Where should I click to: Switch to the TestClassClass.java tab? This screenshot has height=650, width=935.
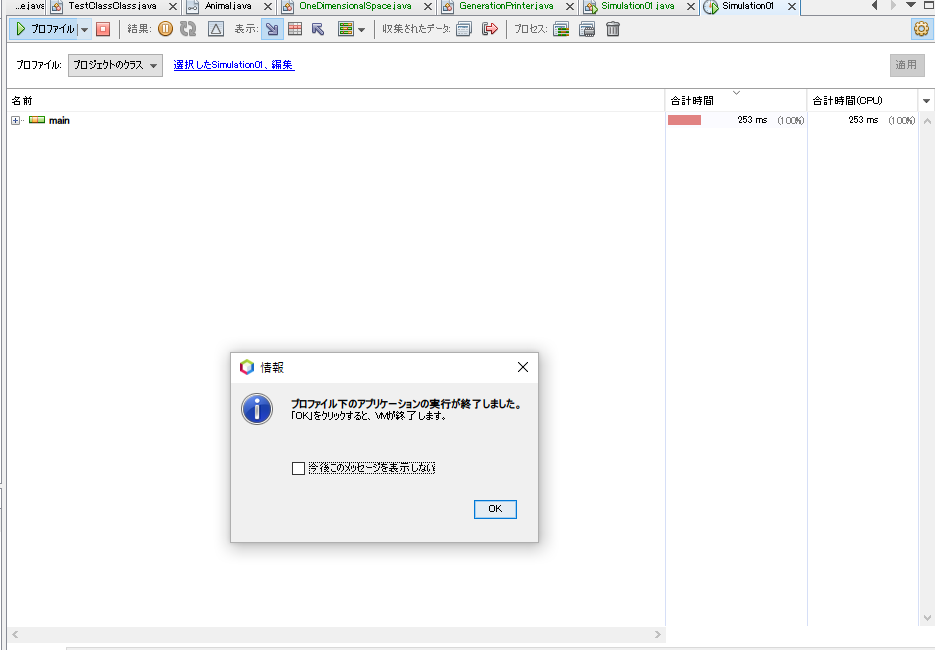coord(113,6)
